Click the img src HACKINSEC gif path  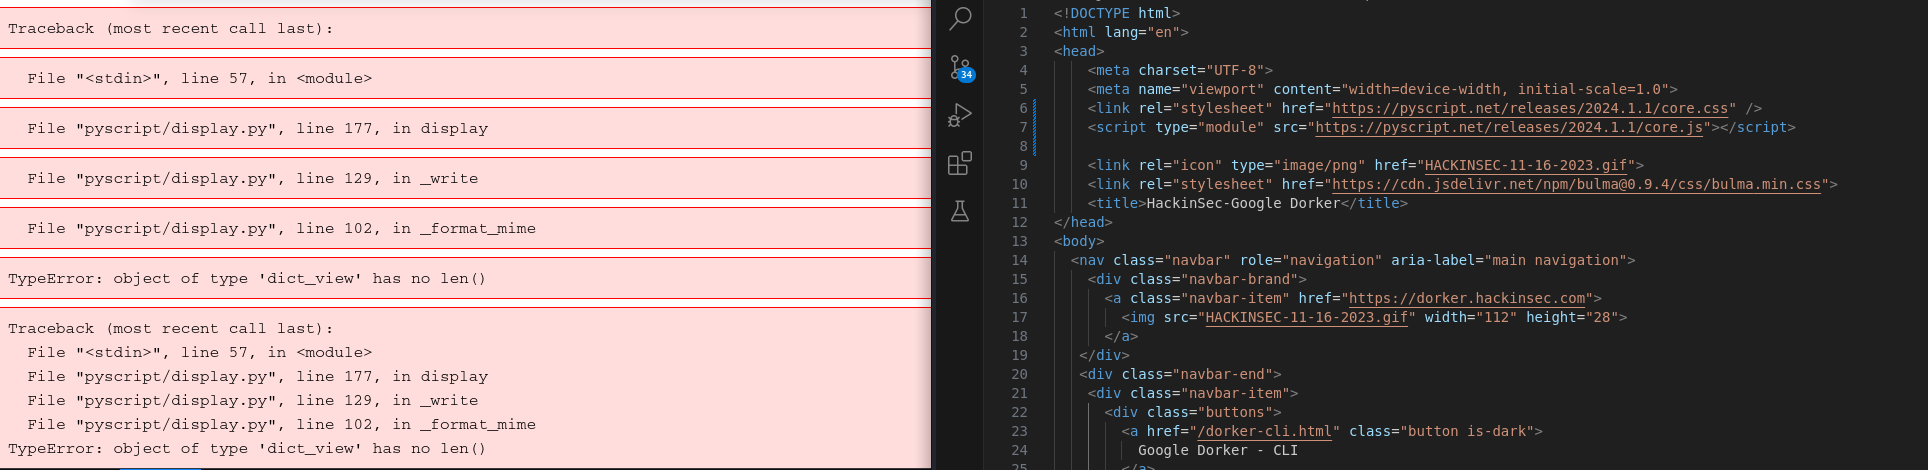[1310, 317]
